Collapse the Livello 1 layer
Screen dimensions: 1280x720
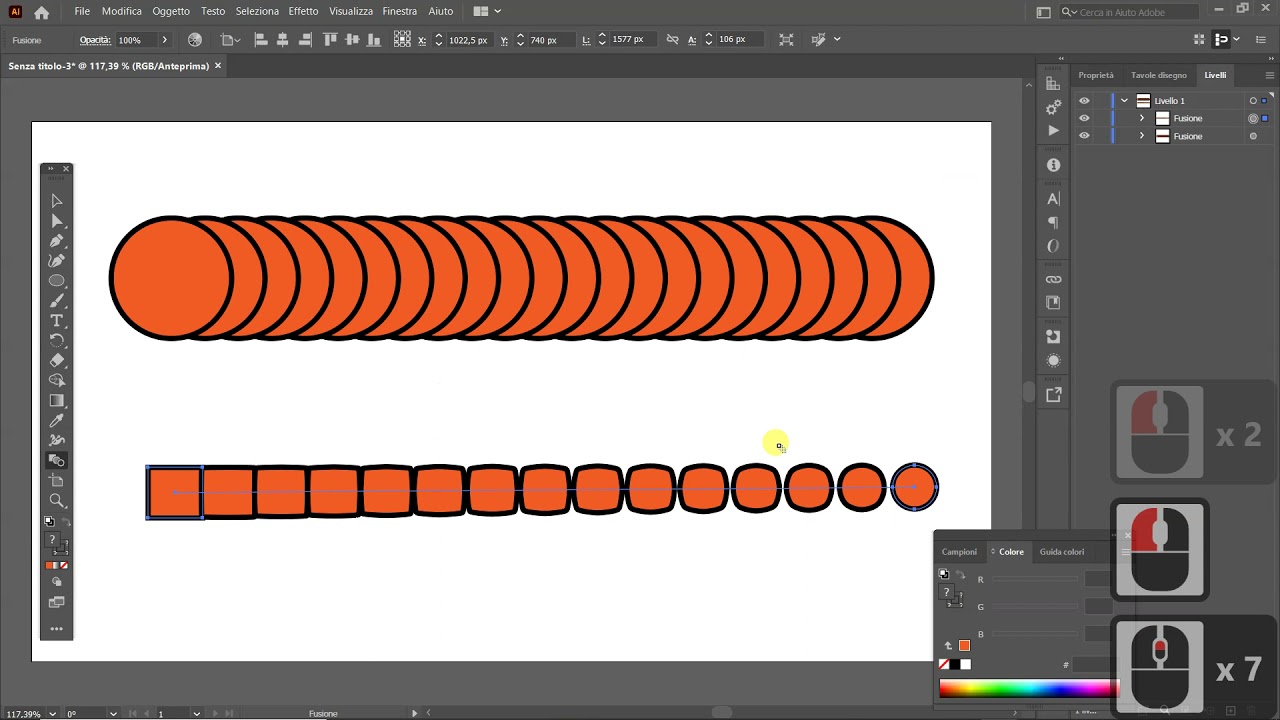[1125, 101]
